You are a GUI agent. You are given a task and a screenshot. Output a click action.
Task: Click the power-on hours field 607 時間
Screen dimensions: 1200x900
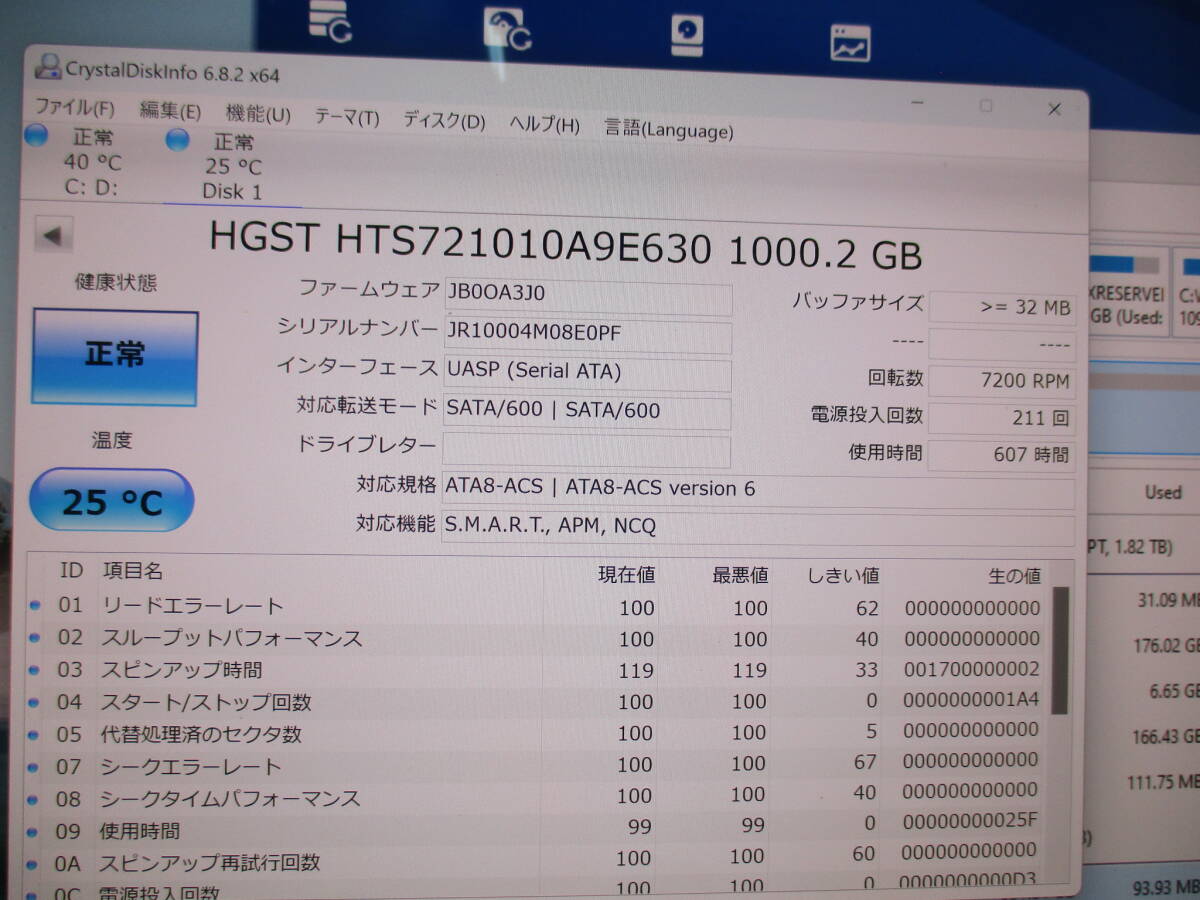[x=1002, y=455]
